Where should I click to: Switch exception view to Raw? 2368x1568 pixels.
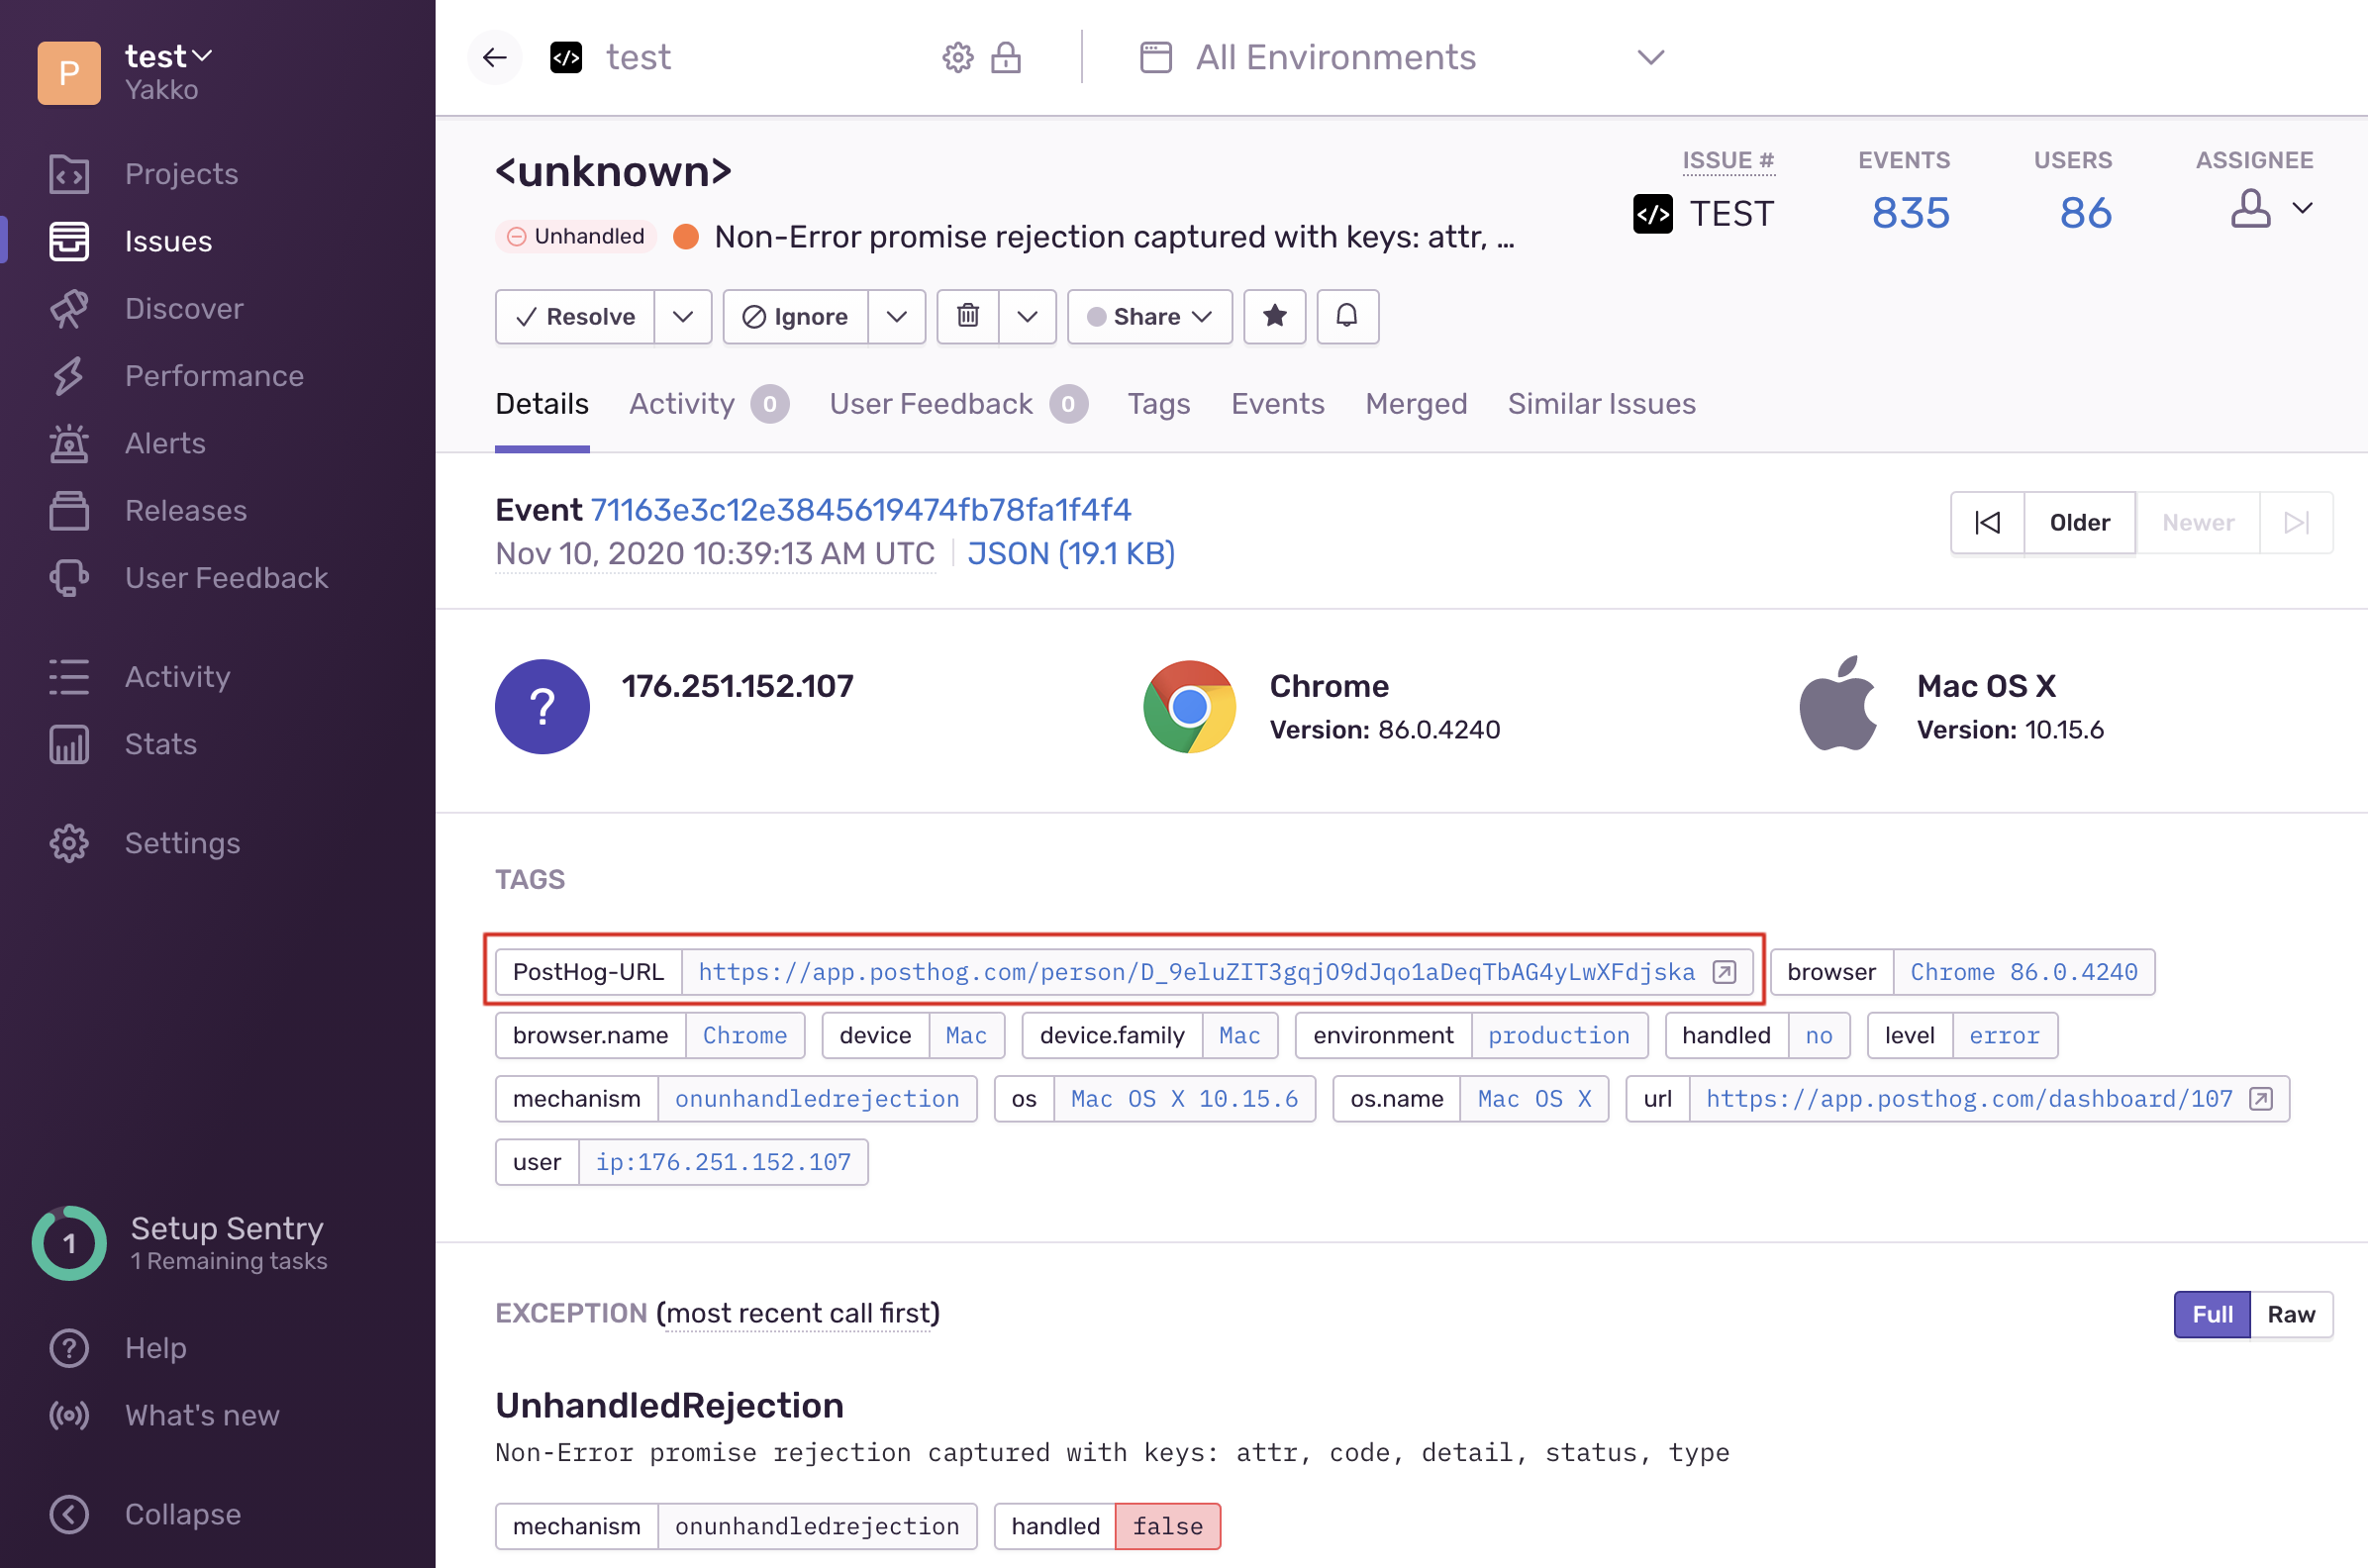click(x=2290, y=1314)
